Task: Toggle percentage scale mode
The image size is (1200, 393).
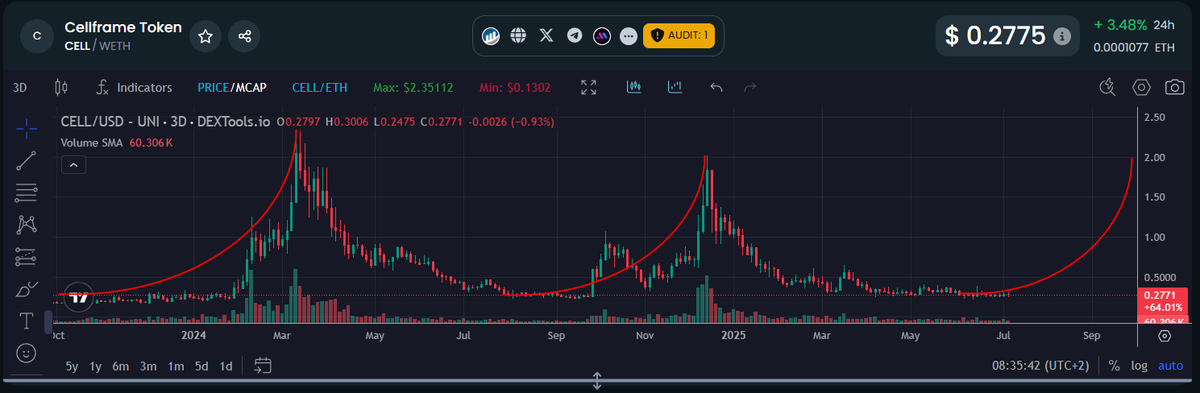Action: (1114, 366)
